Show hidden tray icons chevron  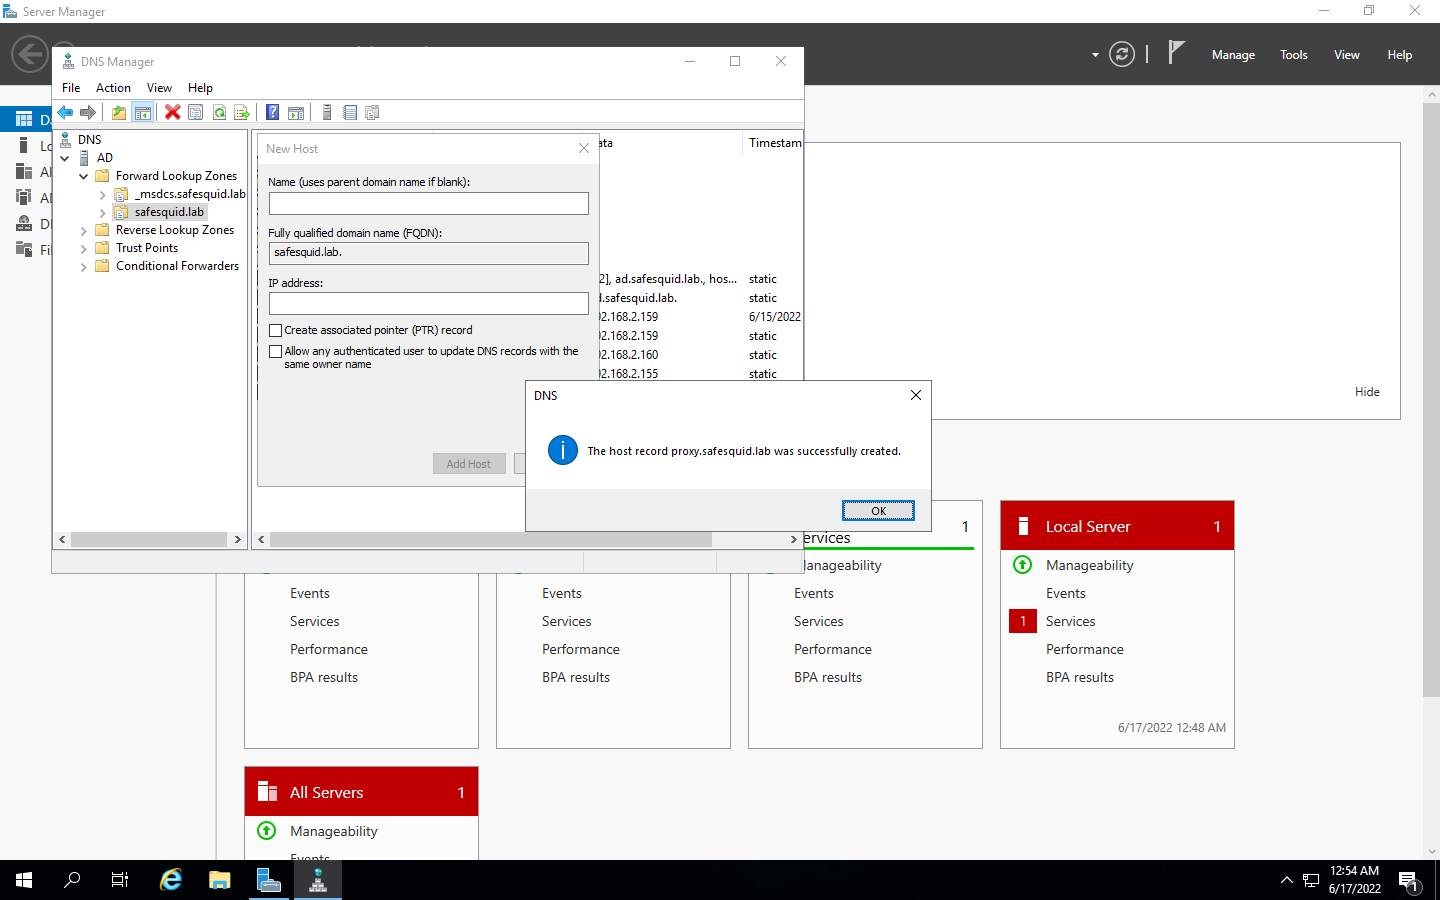click(x=1286, y=881)
